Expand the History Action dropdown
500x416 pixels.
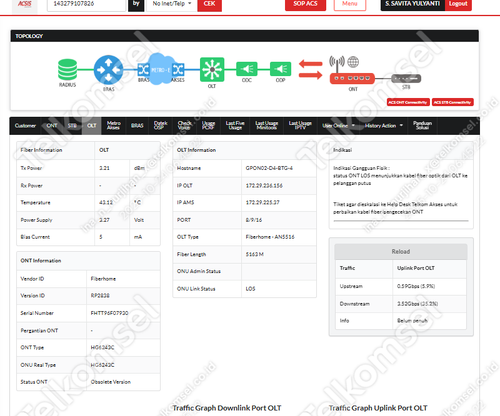point(384,126)
